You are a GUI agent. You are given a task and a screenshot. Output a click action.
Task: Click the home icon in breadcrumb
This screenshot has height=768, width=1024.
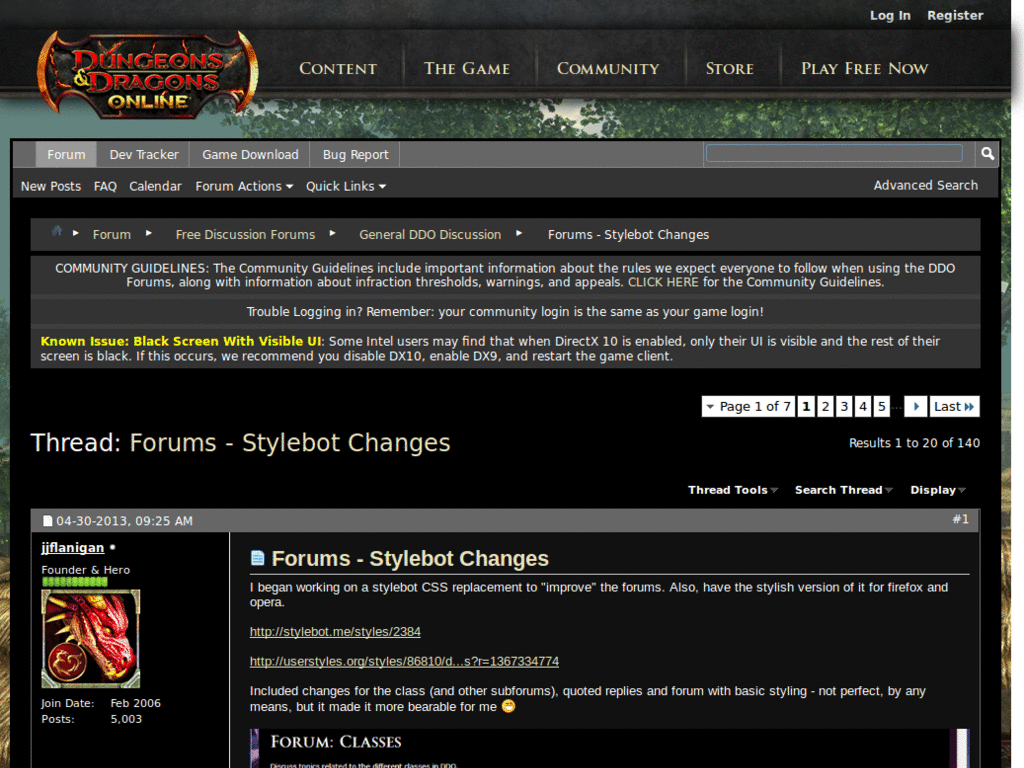pos(57,231)
